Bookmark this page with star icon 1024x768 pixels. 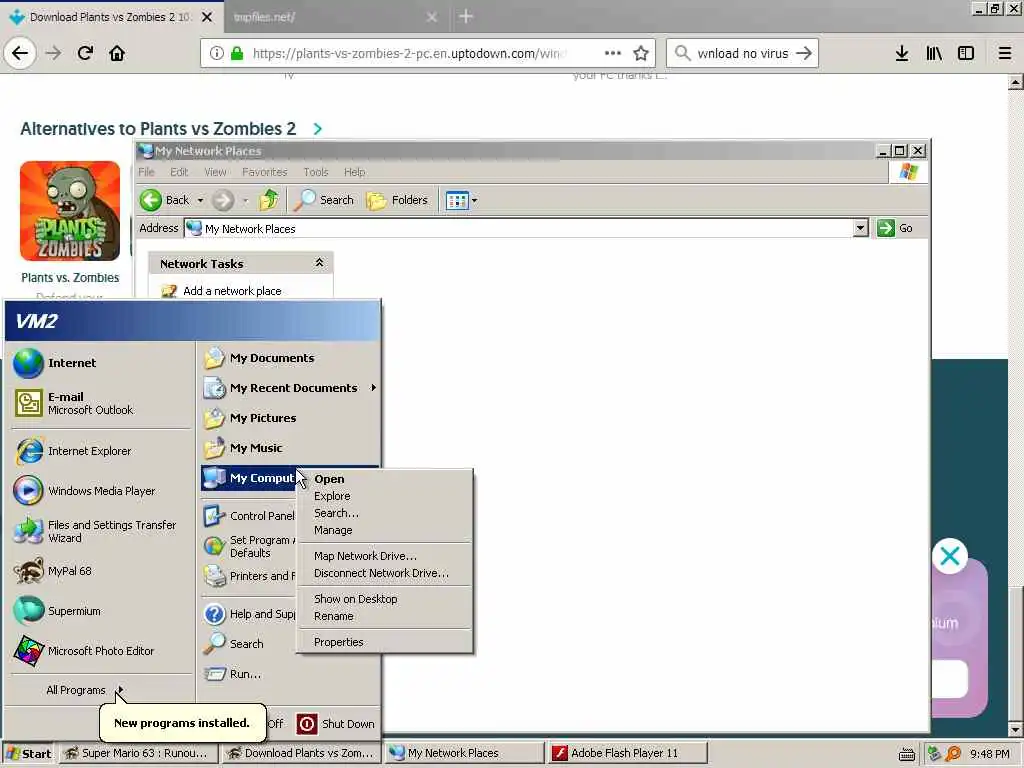[x=641, y=53]
